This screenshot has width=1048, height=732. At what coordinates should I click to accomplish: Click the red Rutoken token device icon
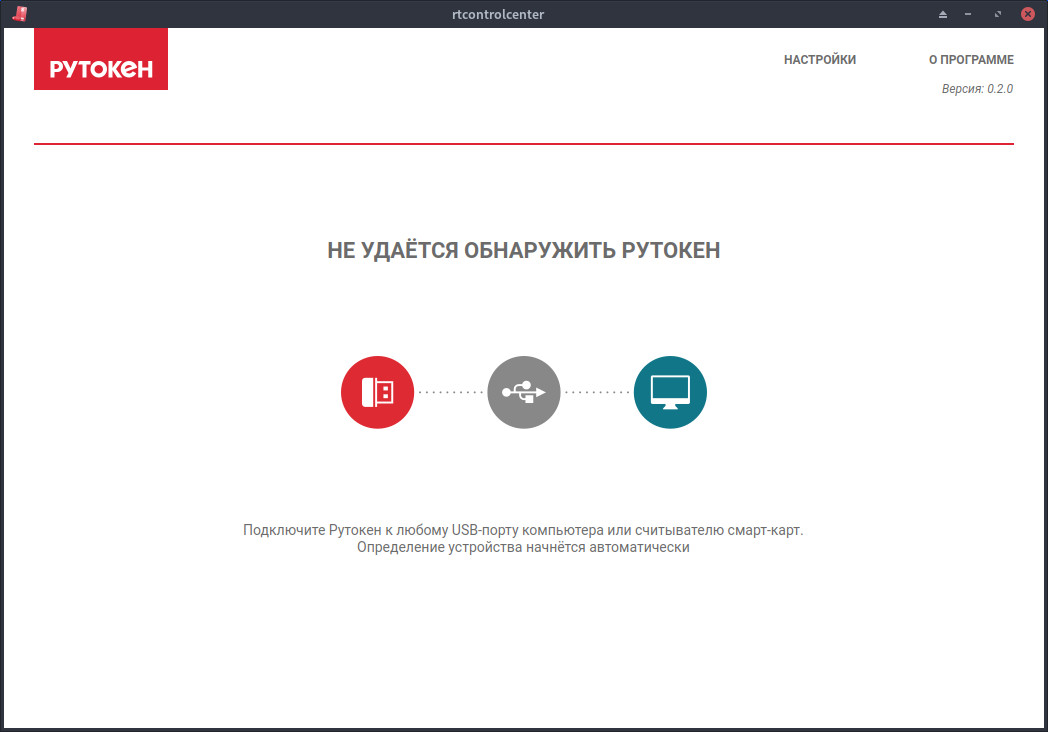pos(378,392)
